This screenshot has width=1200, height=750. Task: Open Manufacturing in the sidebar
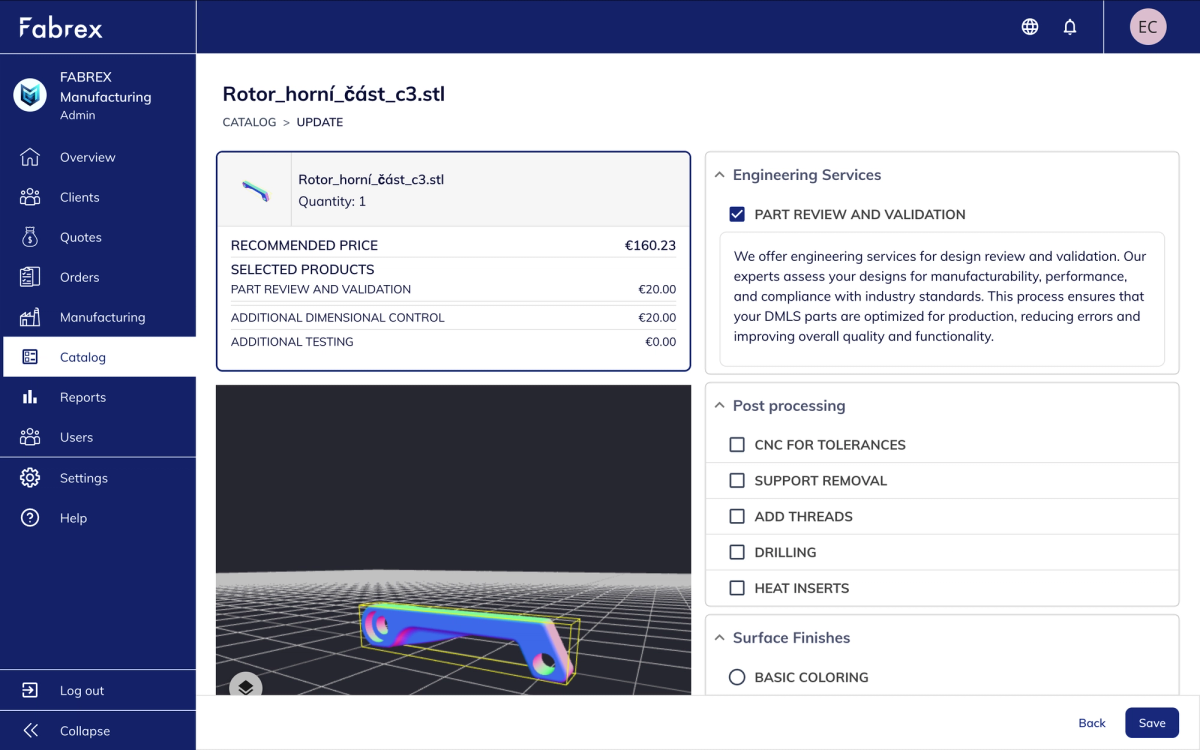click(98, 317)
